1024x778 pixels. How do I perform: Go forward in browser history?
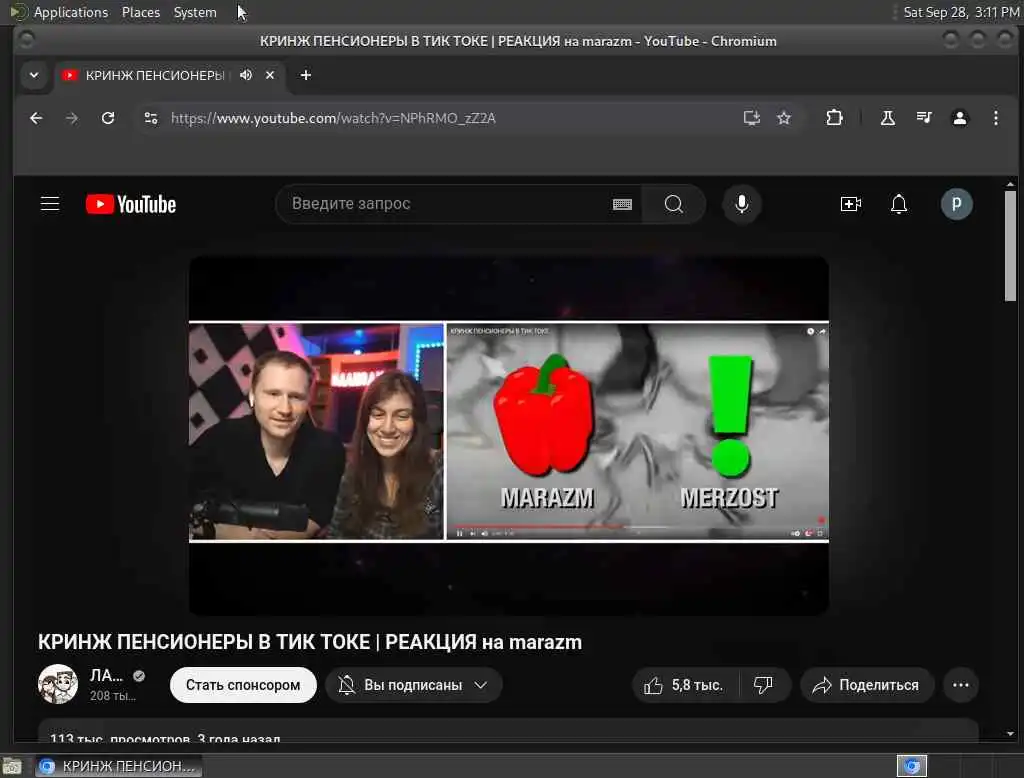pos(72,118)
